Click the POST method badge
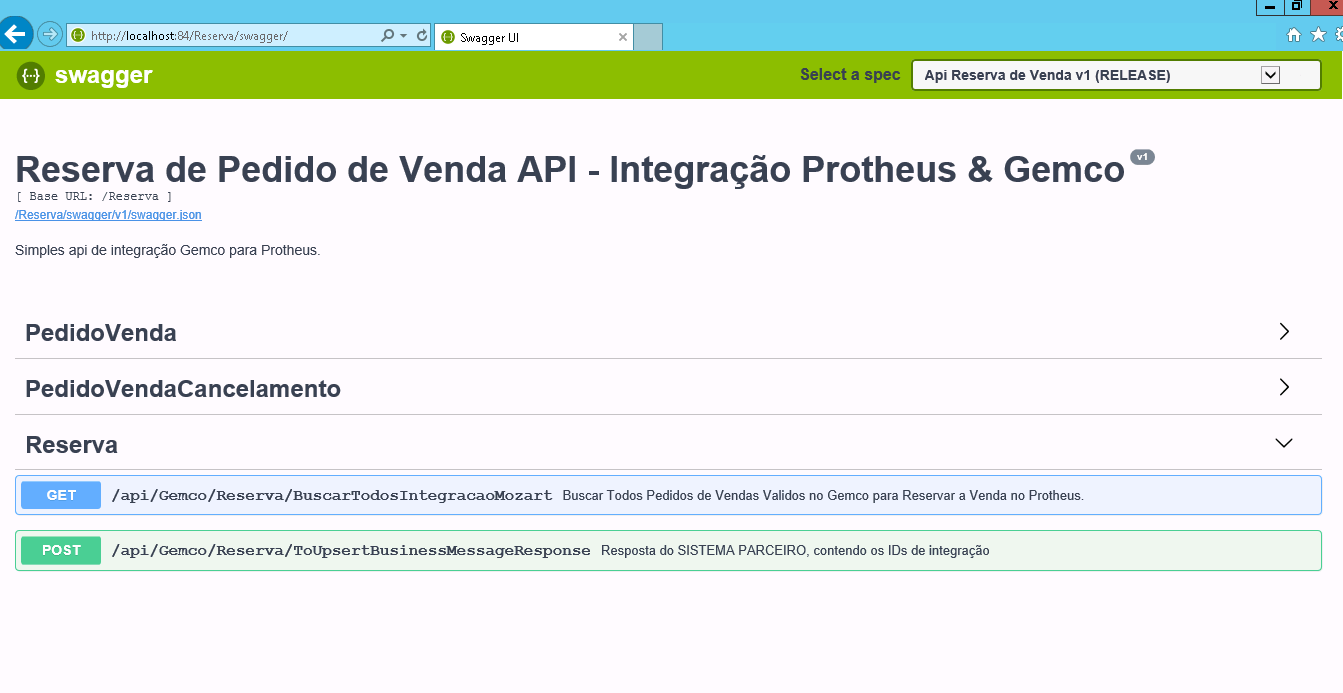The height and width of the screenshot is (693, 1343). (x=61, y=550)
